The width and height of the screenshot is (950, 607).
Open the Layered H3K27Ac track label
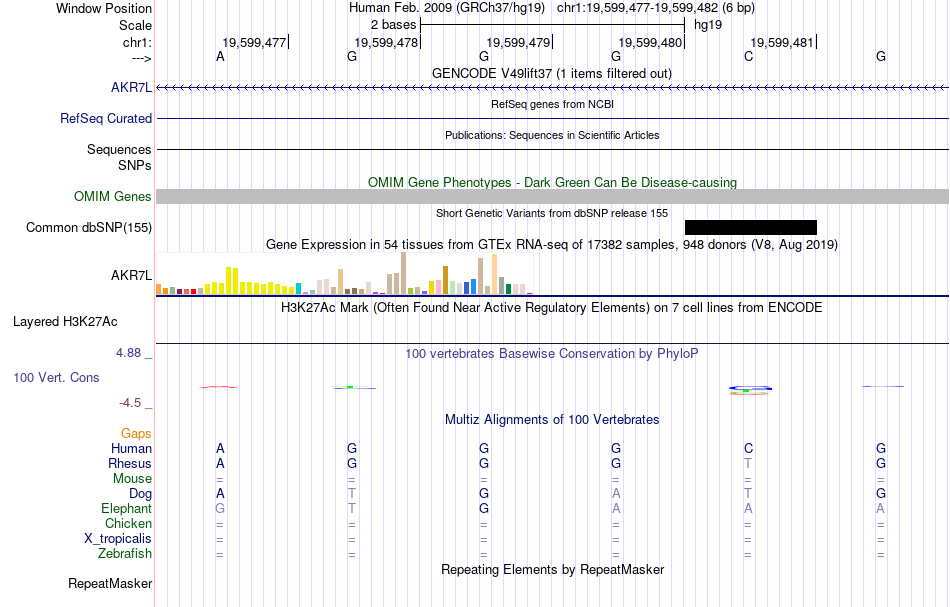pyautogui.click(x=65, y=322)
